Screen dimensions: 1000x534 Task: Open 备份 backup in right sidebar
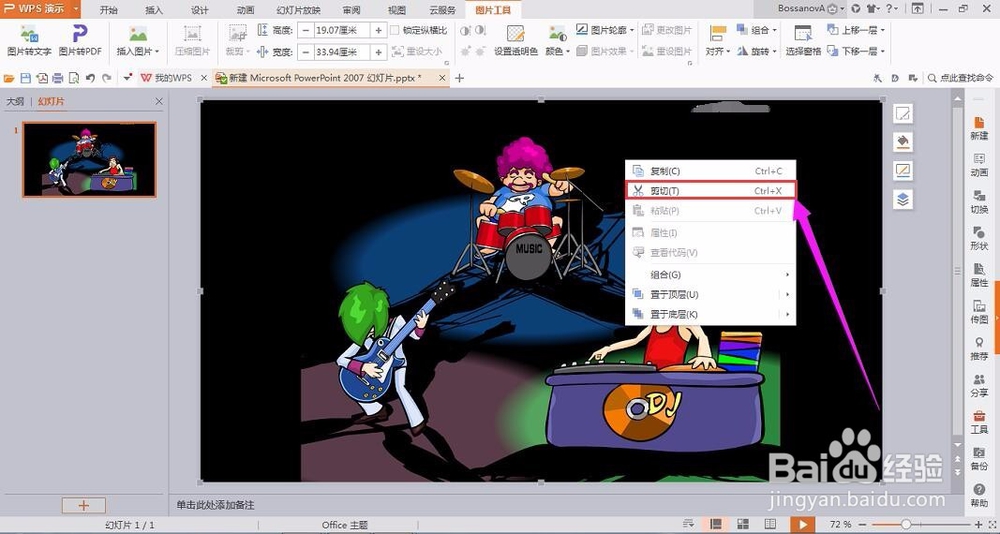pos(979,458)
